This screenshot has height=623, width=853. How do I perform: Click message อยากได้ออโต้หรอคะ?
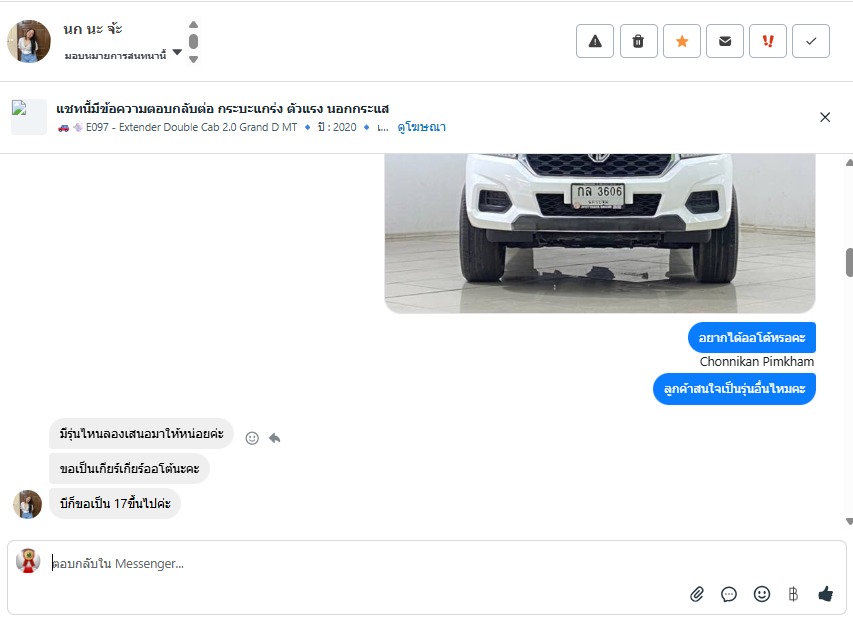752,337
